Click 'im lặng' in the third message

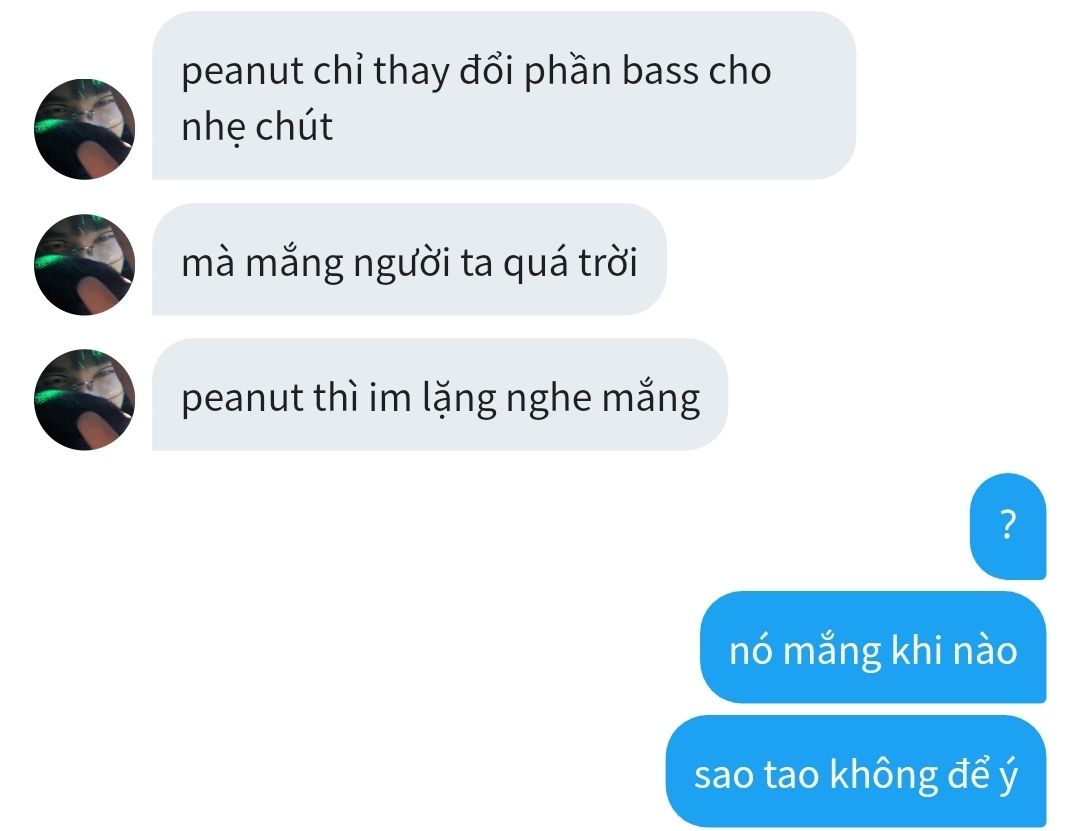pyautogui.click(x=433, y=399)
